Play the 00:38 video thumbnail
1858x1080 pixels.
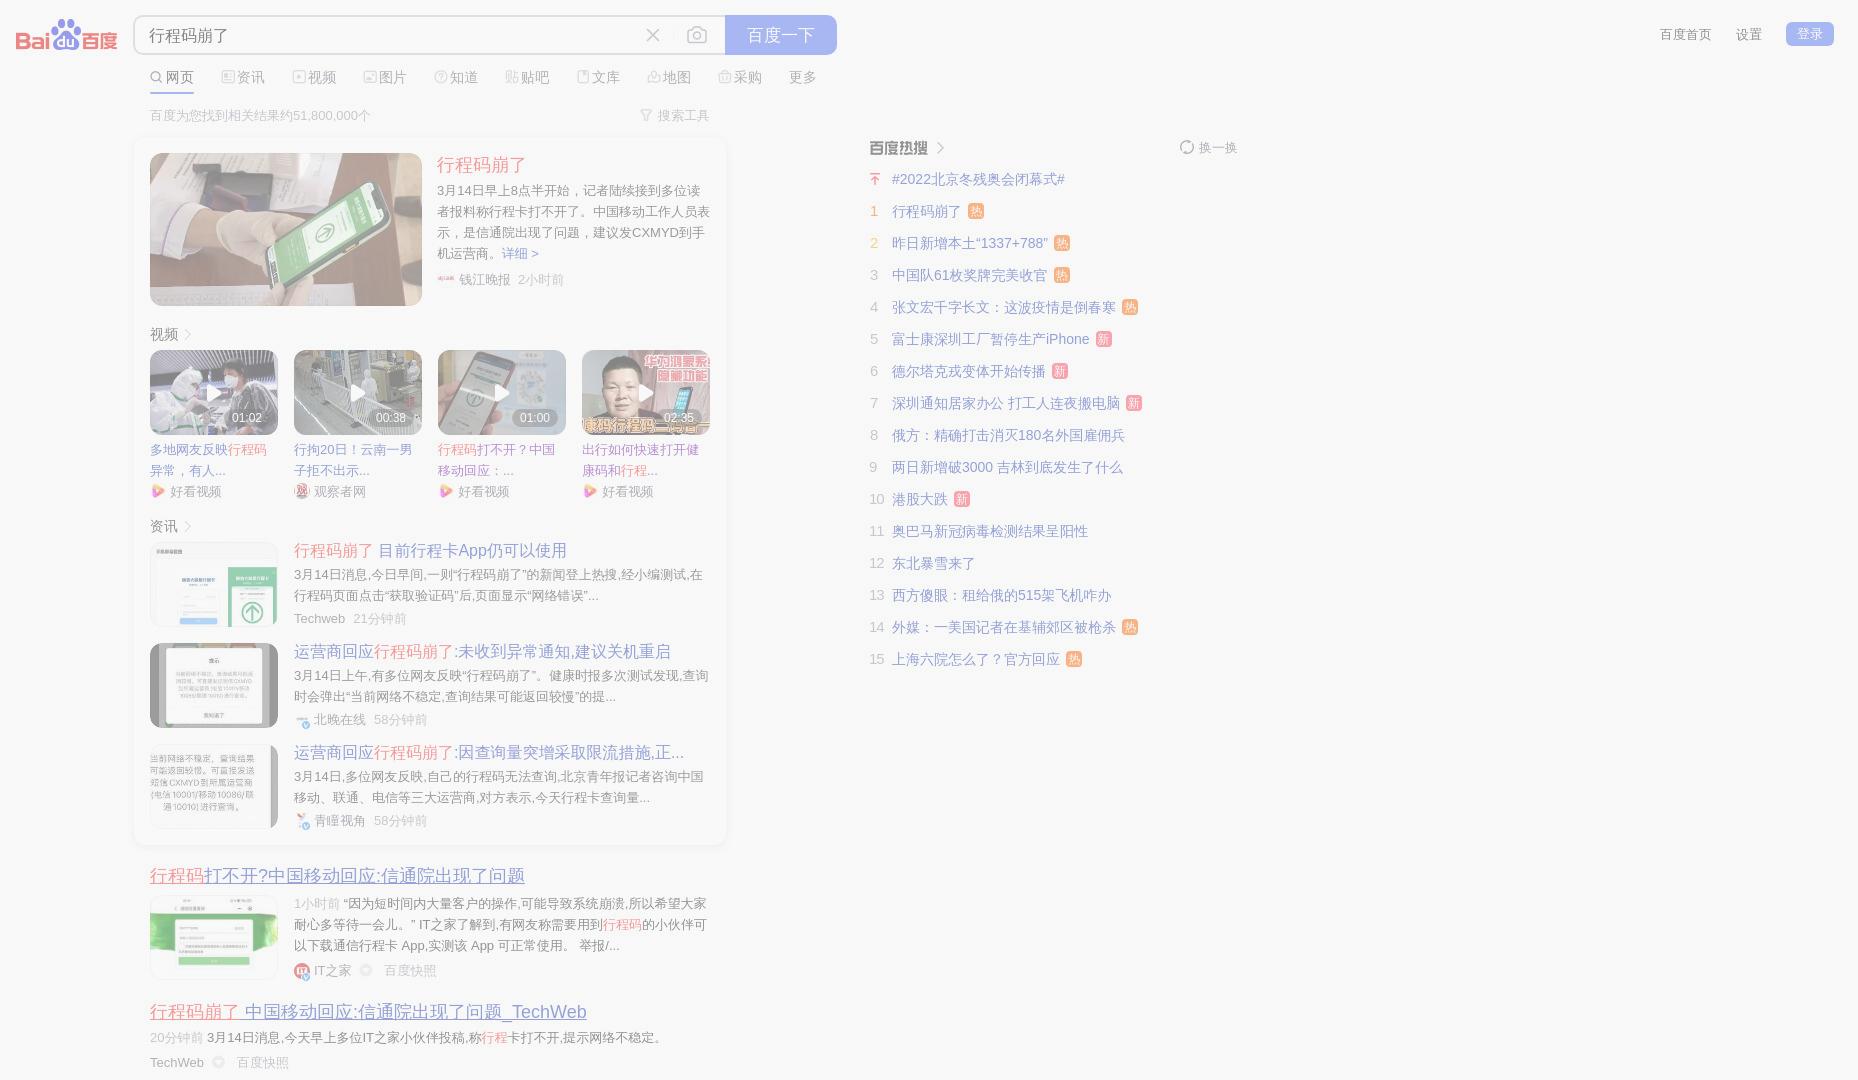[x=358, y=392]
